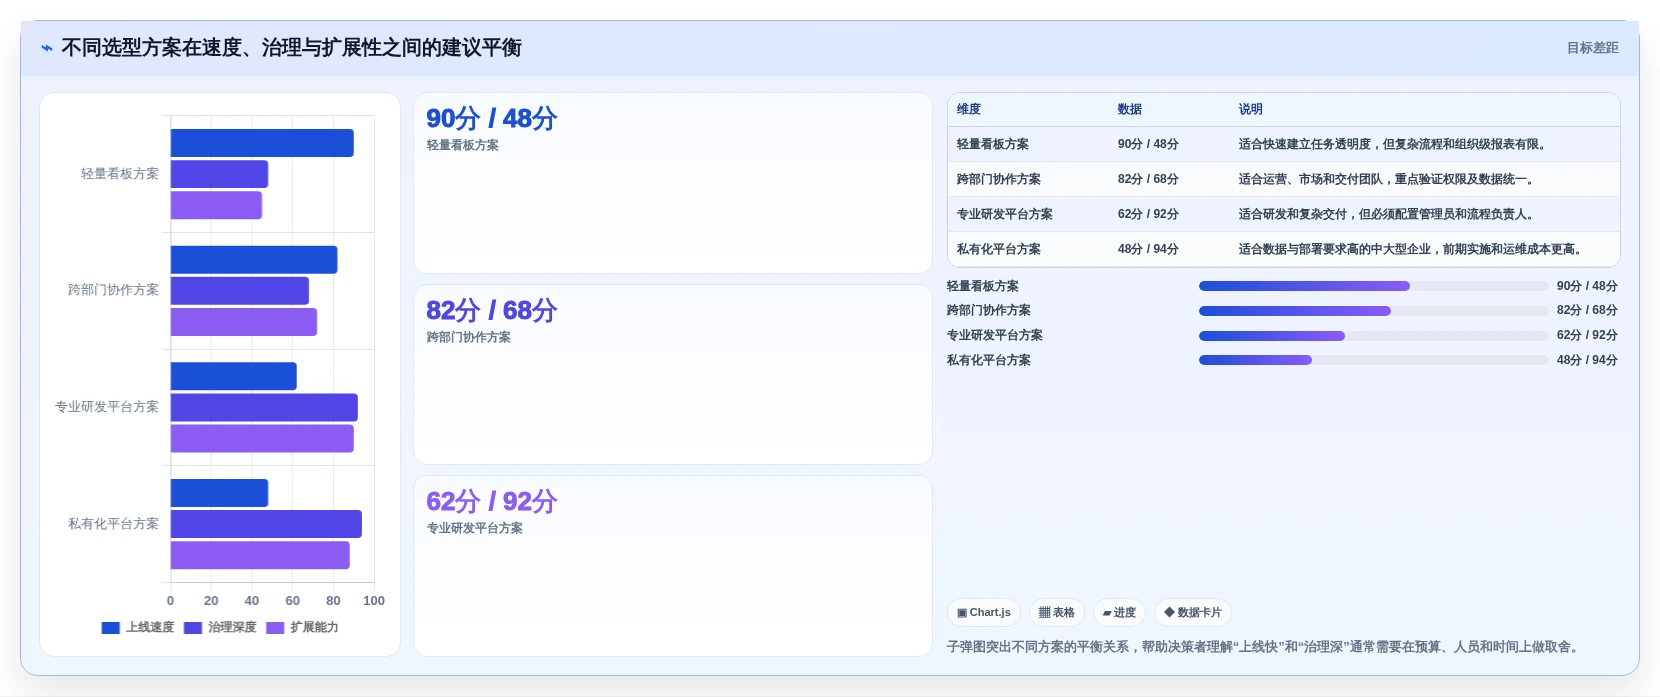
Task: Click the lightning icon beside the title
Action: click(x=47, y=48)
